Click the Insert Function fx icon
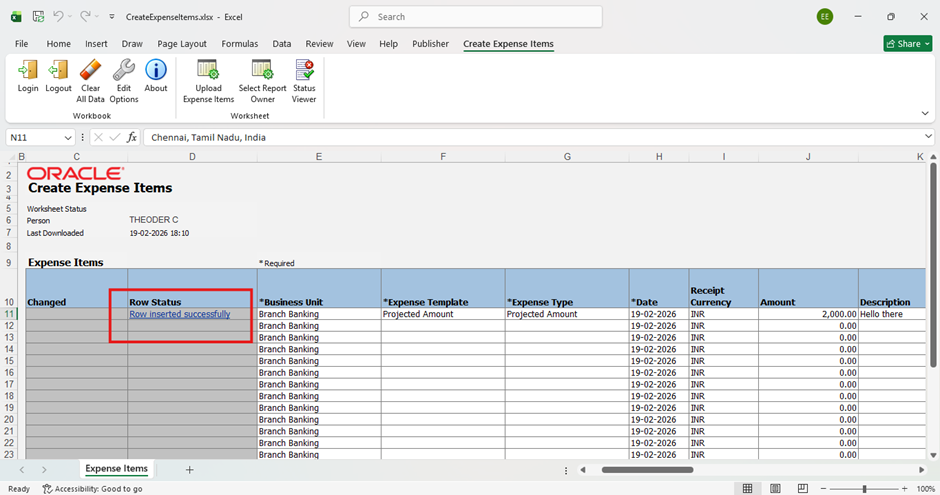 pos(132,137)
